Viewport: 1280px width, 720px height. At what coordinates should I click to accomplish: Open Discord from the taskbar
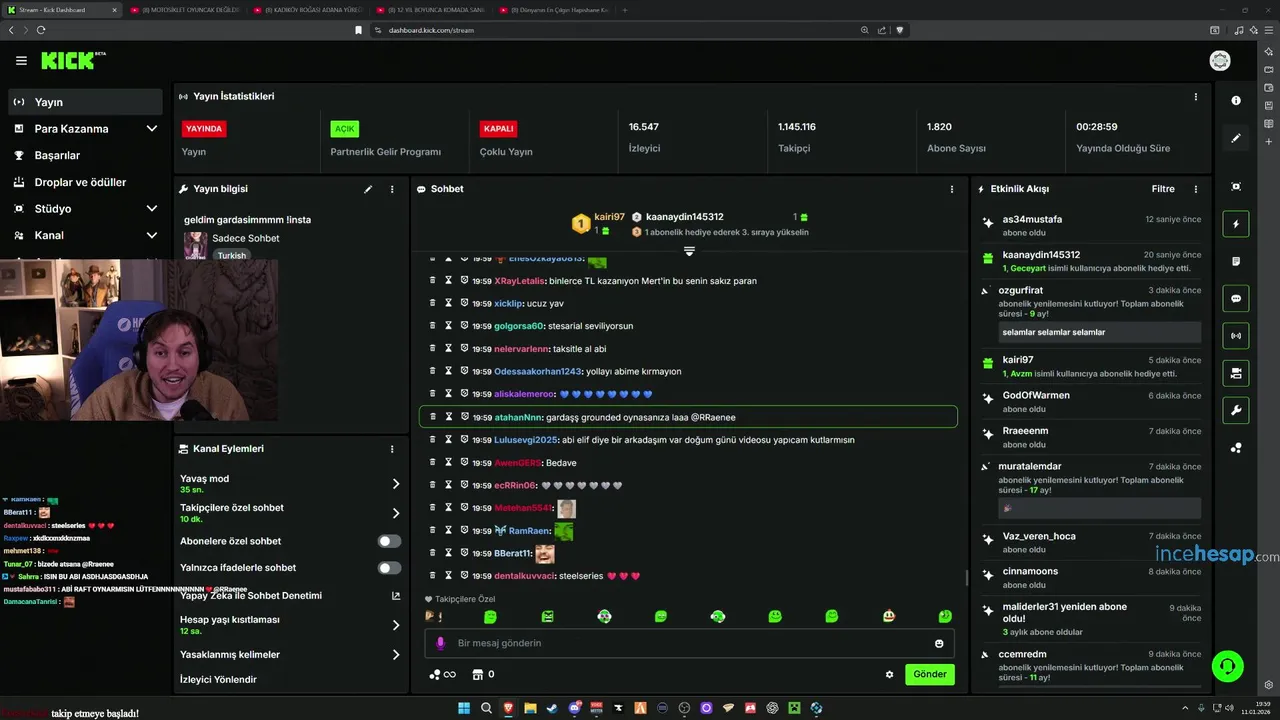[574, 708]
